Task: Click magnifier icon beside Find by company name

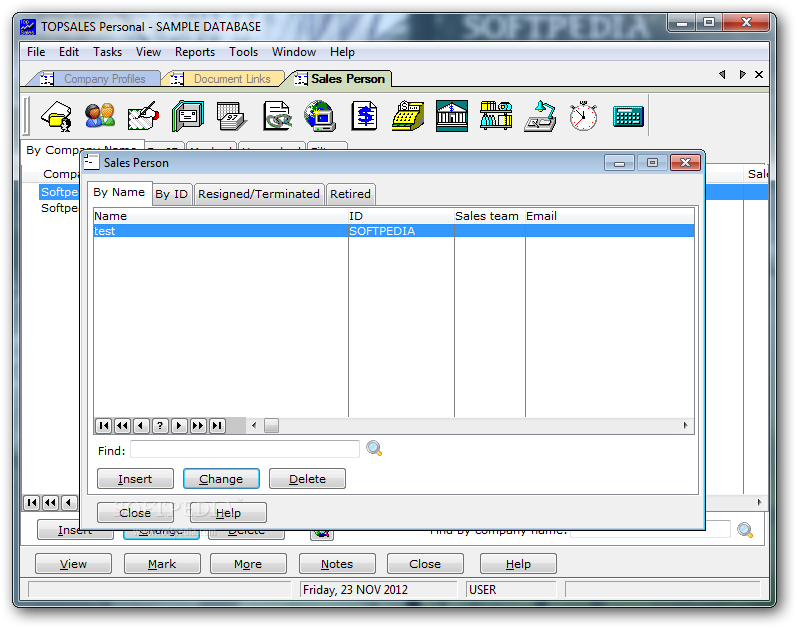Action: (x=745, y=530)
